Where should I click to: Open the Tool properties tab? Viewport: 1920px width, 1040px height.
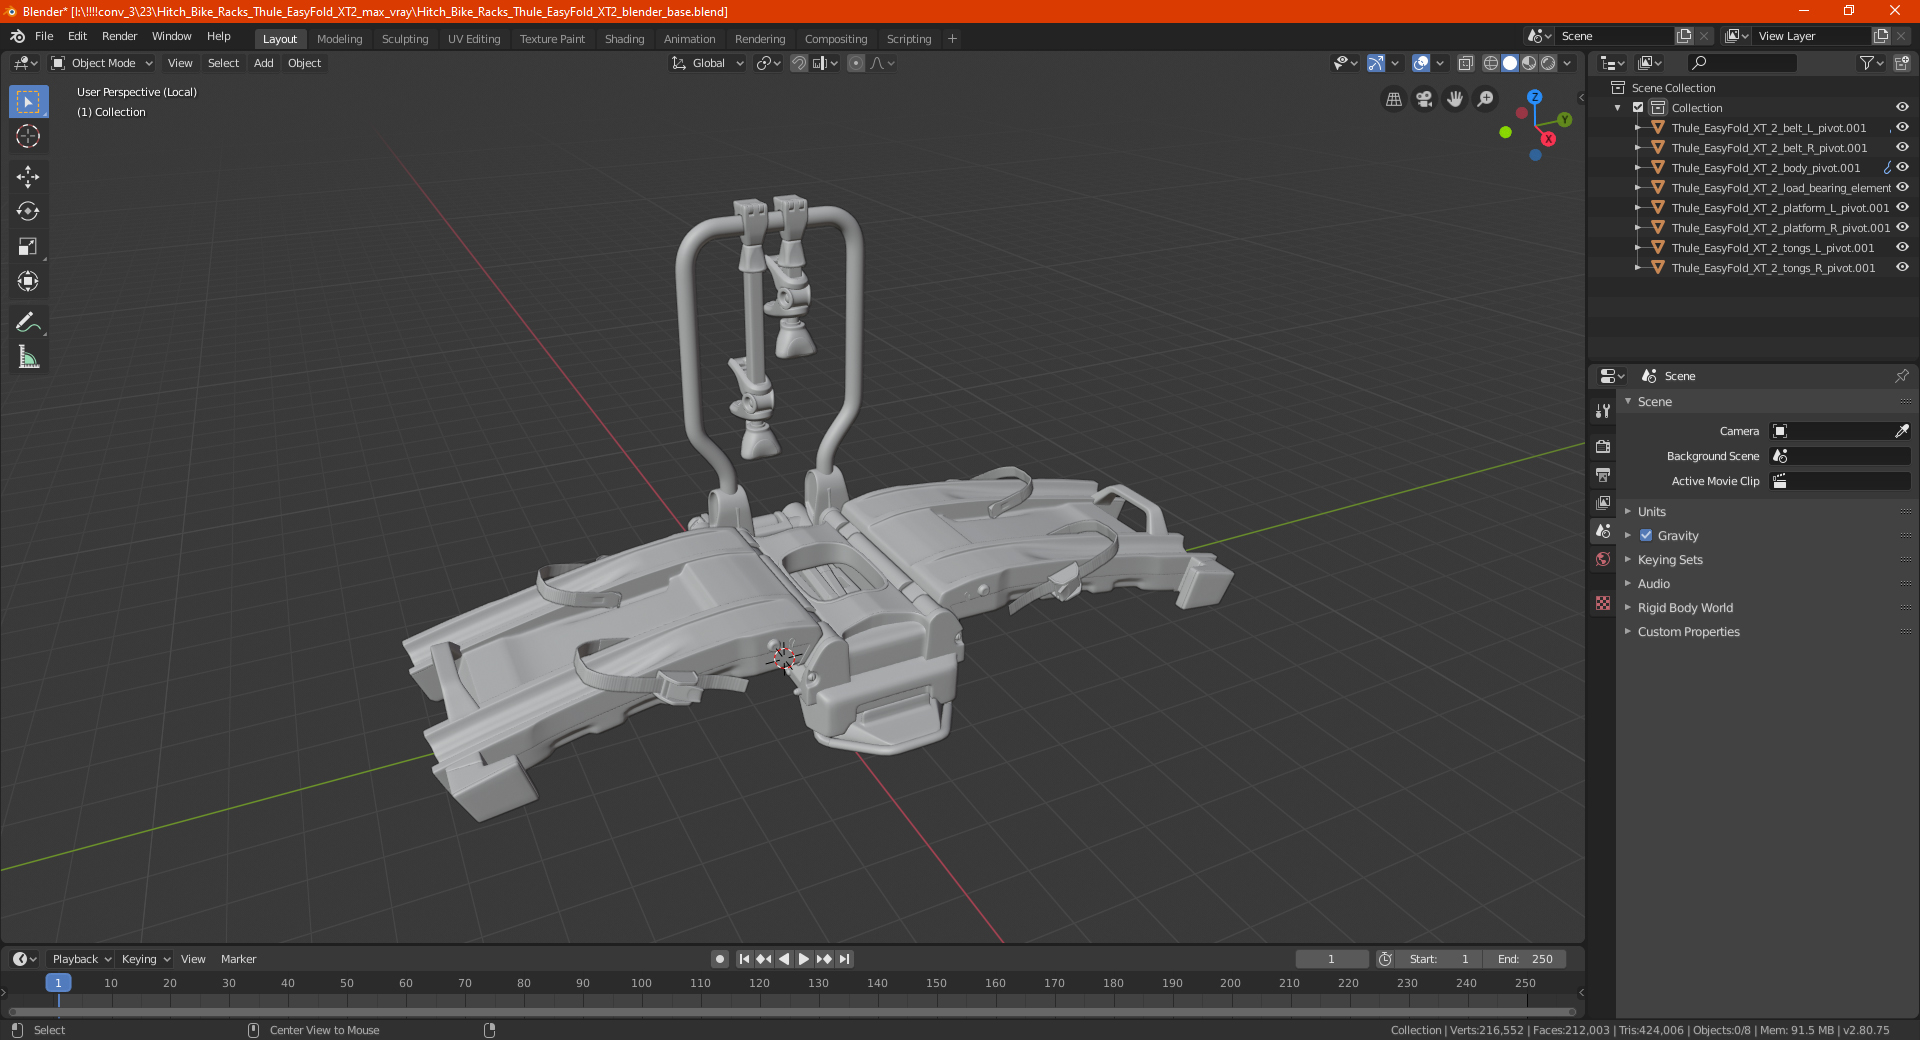point(1603,410)
